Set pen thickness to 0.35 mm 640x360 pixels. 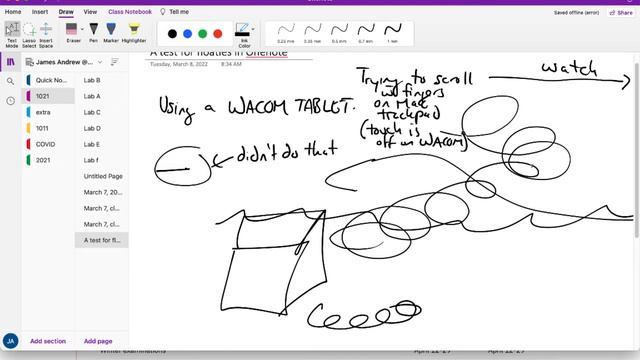click(x=312, y=33)
